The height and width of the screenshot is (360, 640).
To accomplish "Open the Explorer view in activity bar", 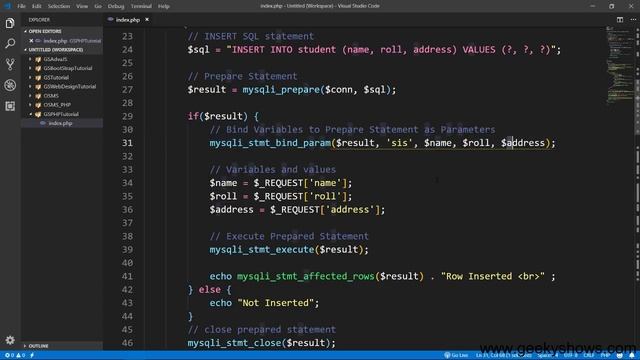I will click(10, 23).
